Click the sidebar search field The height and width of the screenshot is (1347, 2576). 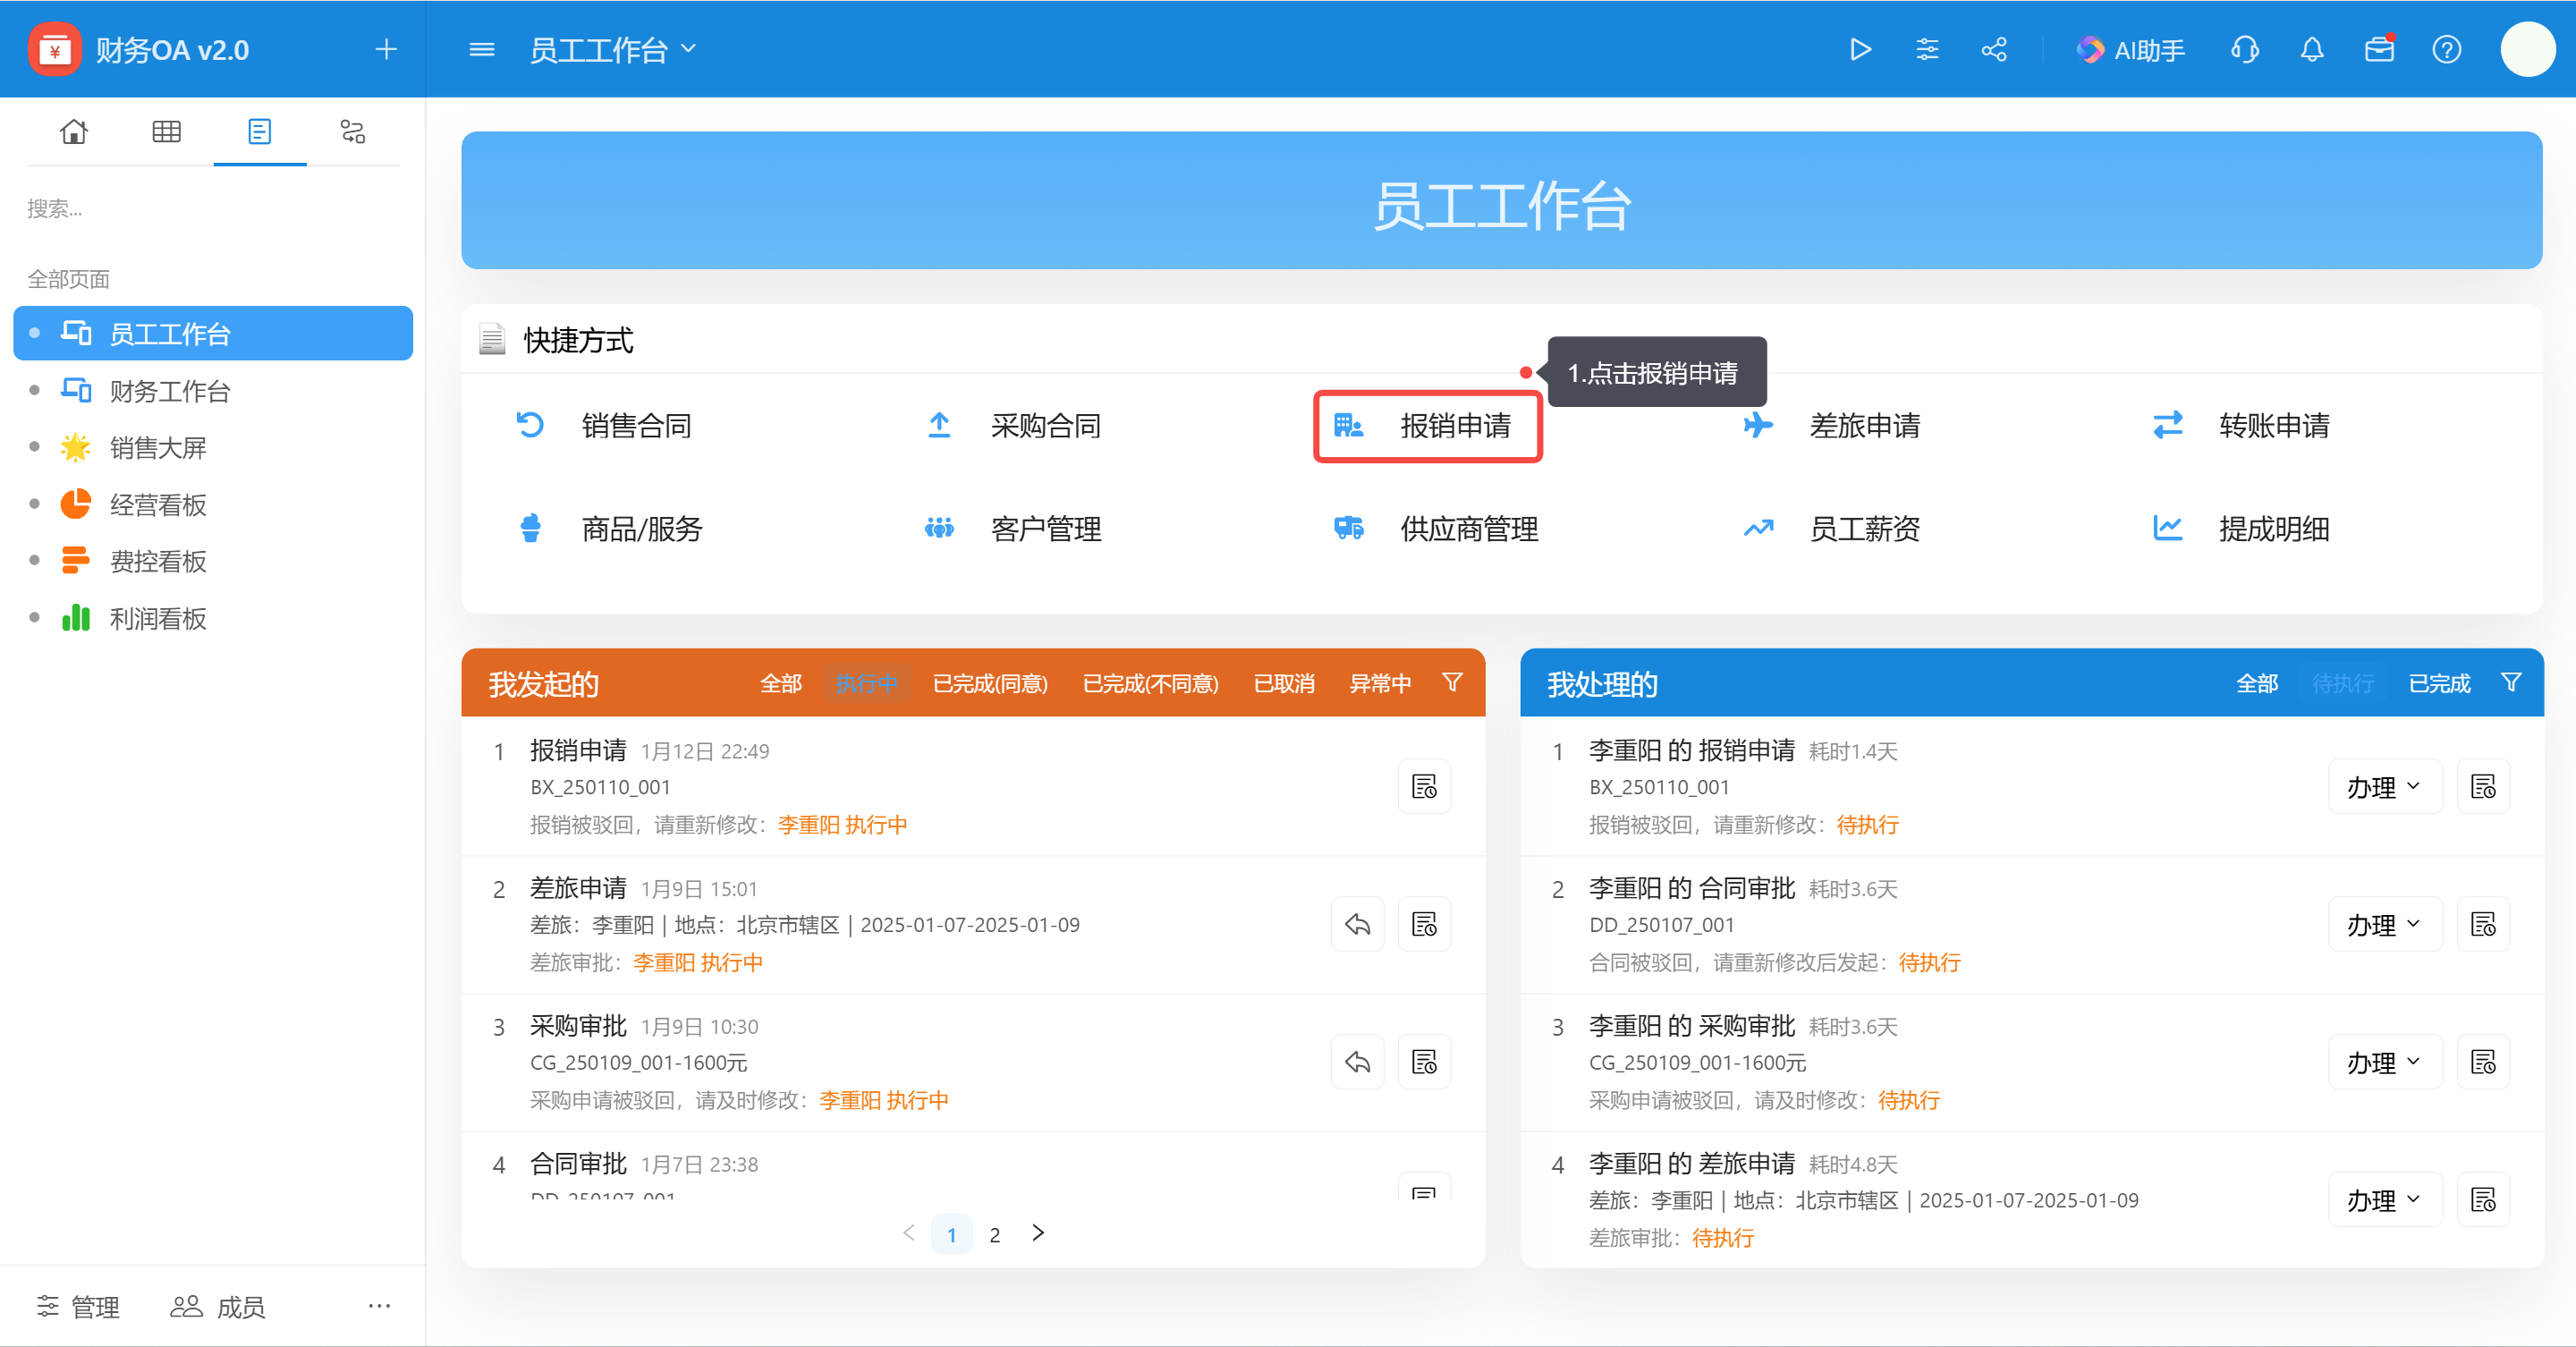point(213,208)
